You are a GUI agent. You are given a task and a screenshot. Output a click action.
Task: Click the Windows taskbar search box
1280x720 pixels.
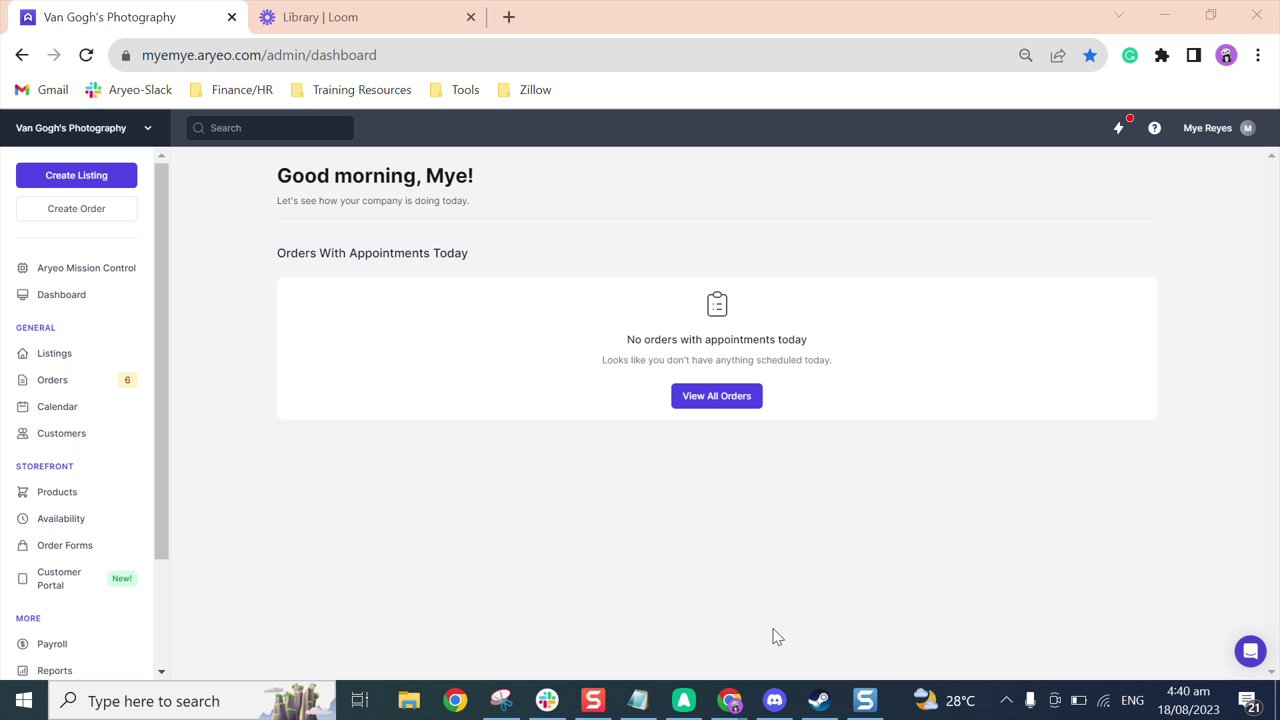pyautogui.click(x=192, y=700)
